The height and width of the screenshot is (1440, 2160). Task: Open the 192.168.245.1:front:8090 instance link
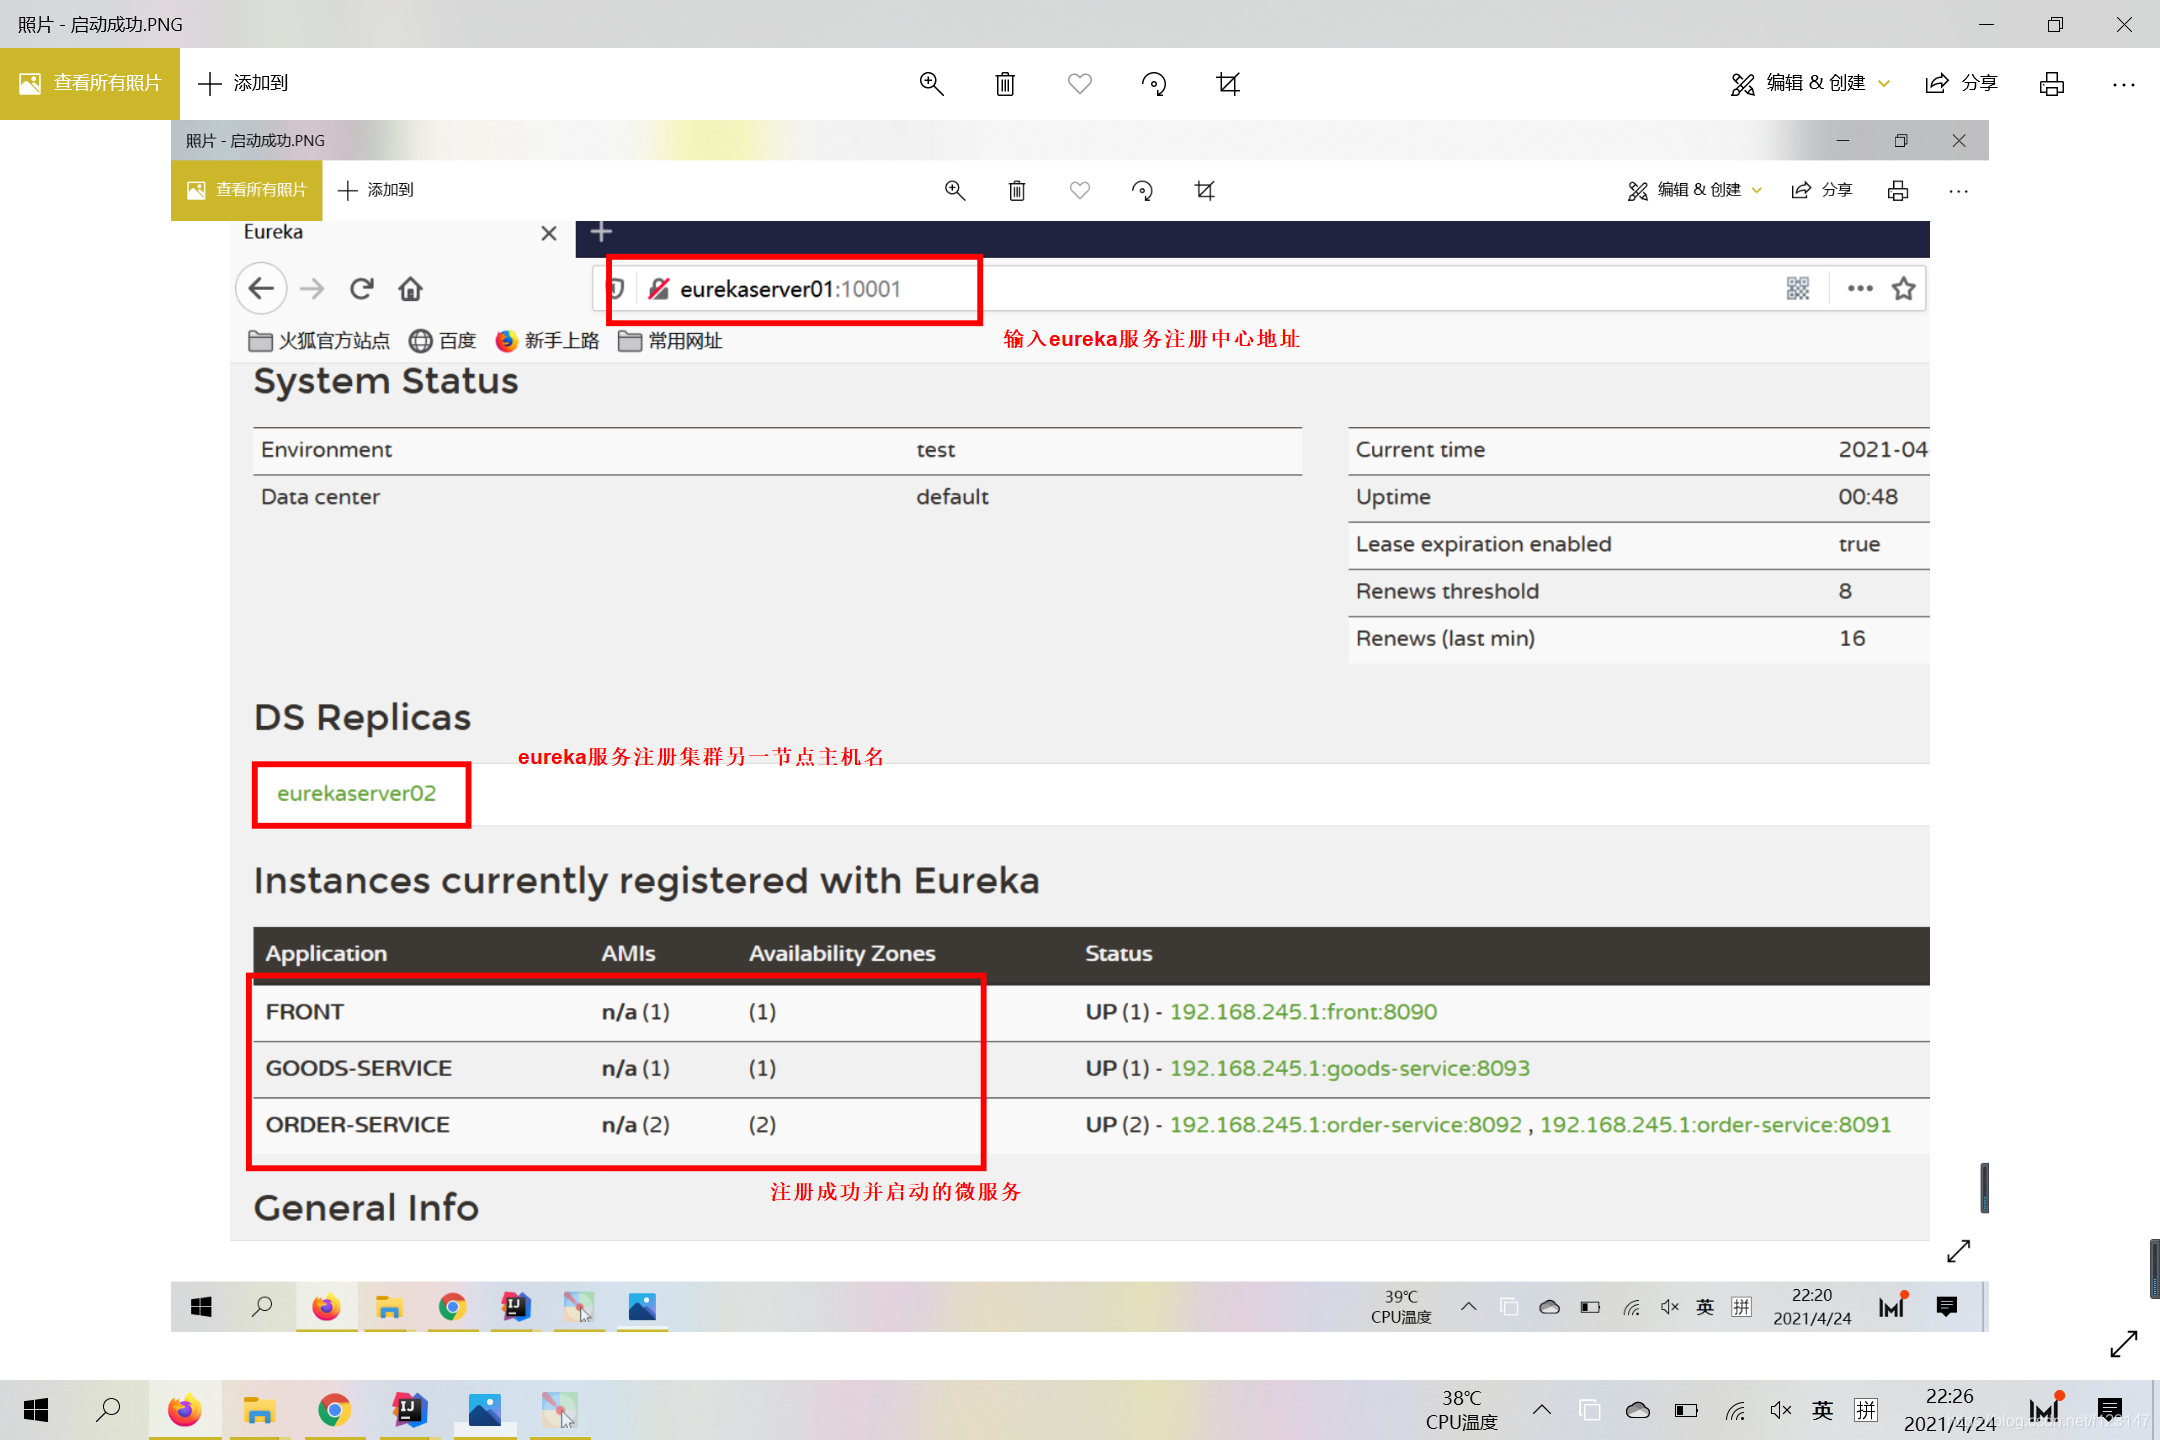(1303, 1012)
